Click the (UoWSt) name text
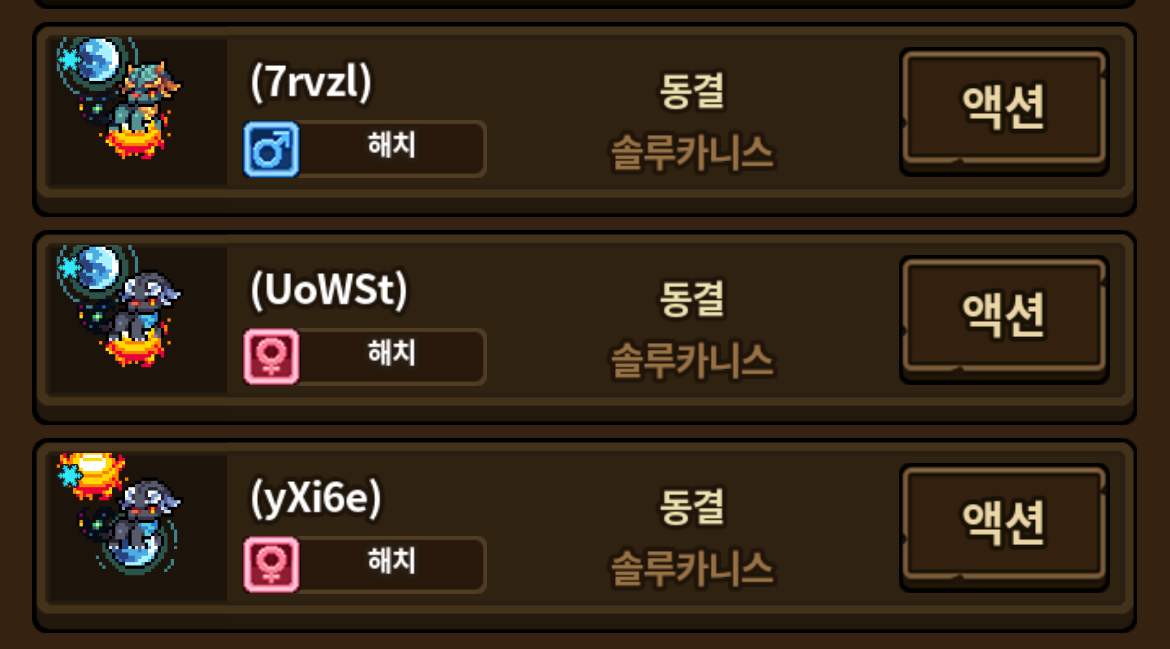Screen dimensions: 1170x649 [329, 289]
